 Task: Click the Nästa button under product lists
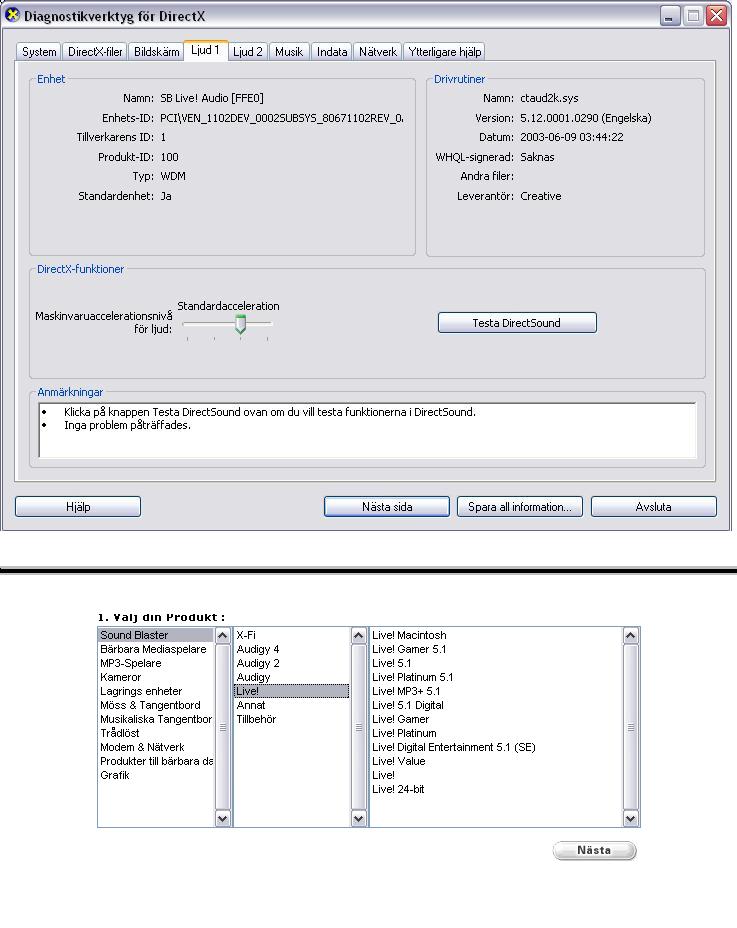[x=594, y=850]
